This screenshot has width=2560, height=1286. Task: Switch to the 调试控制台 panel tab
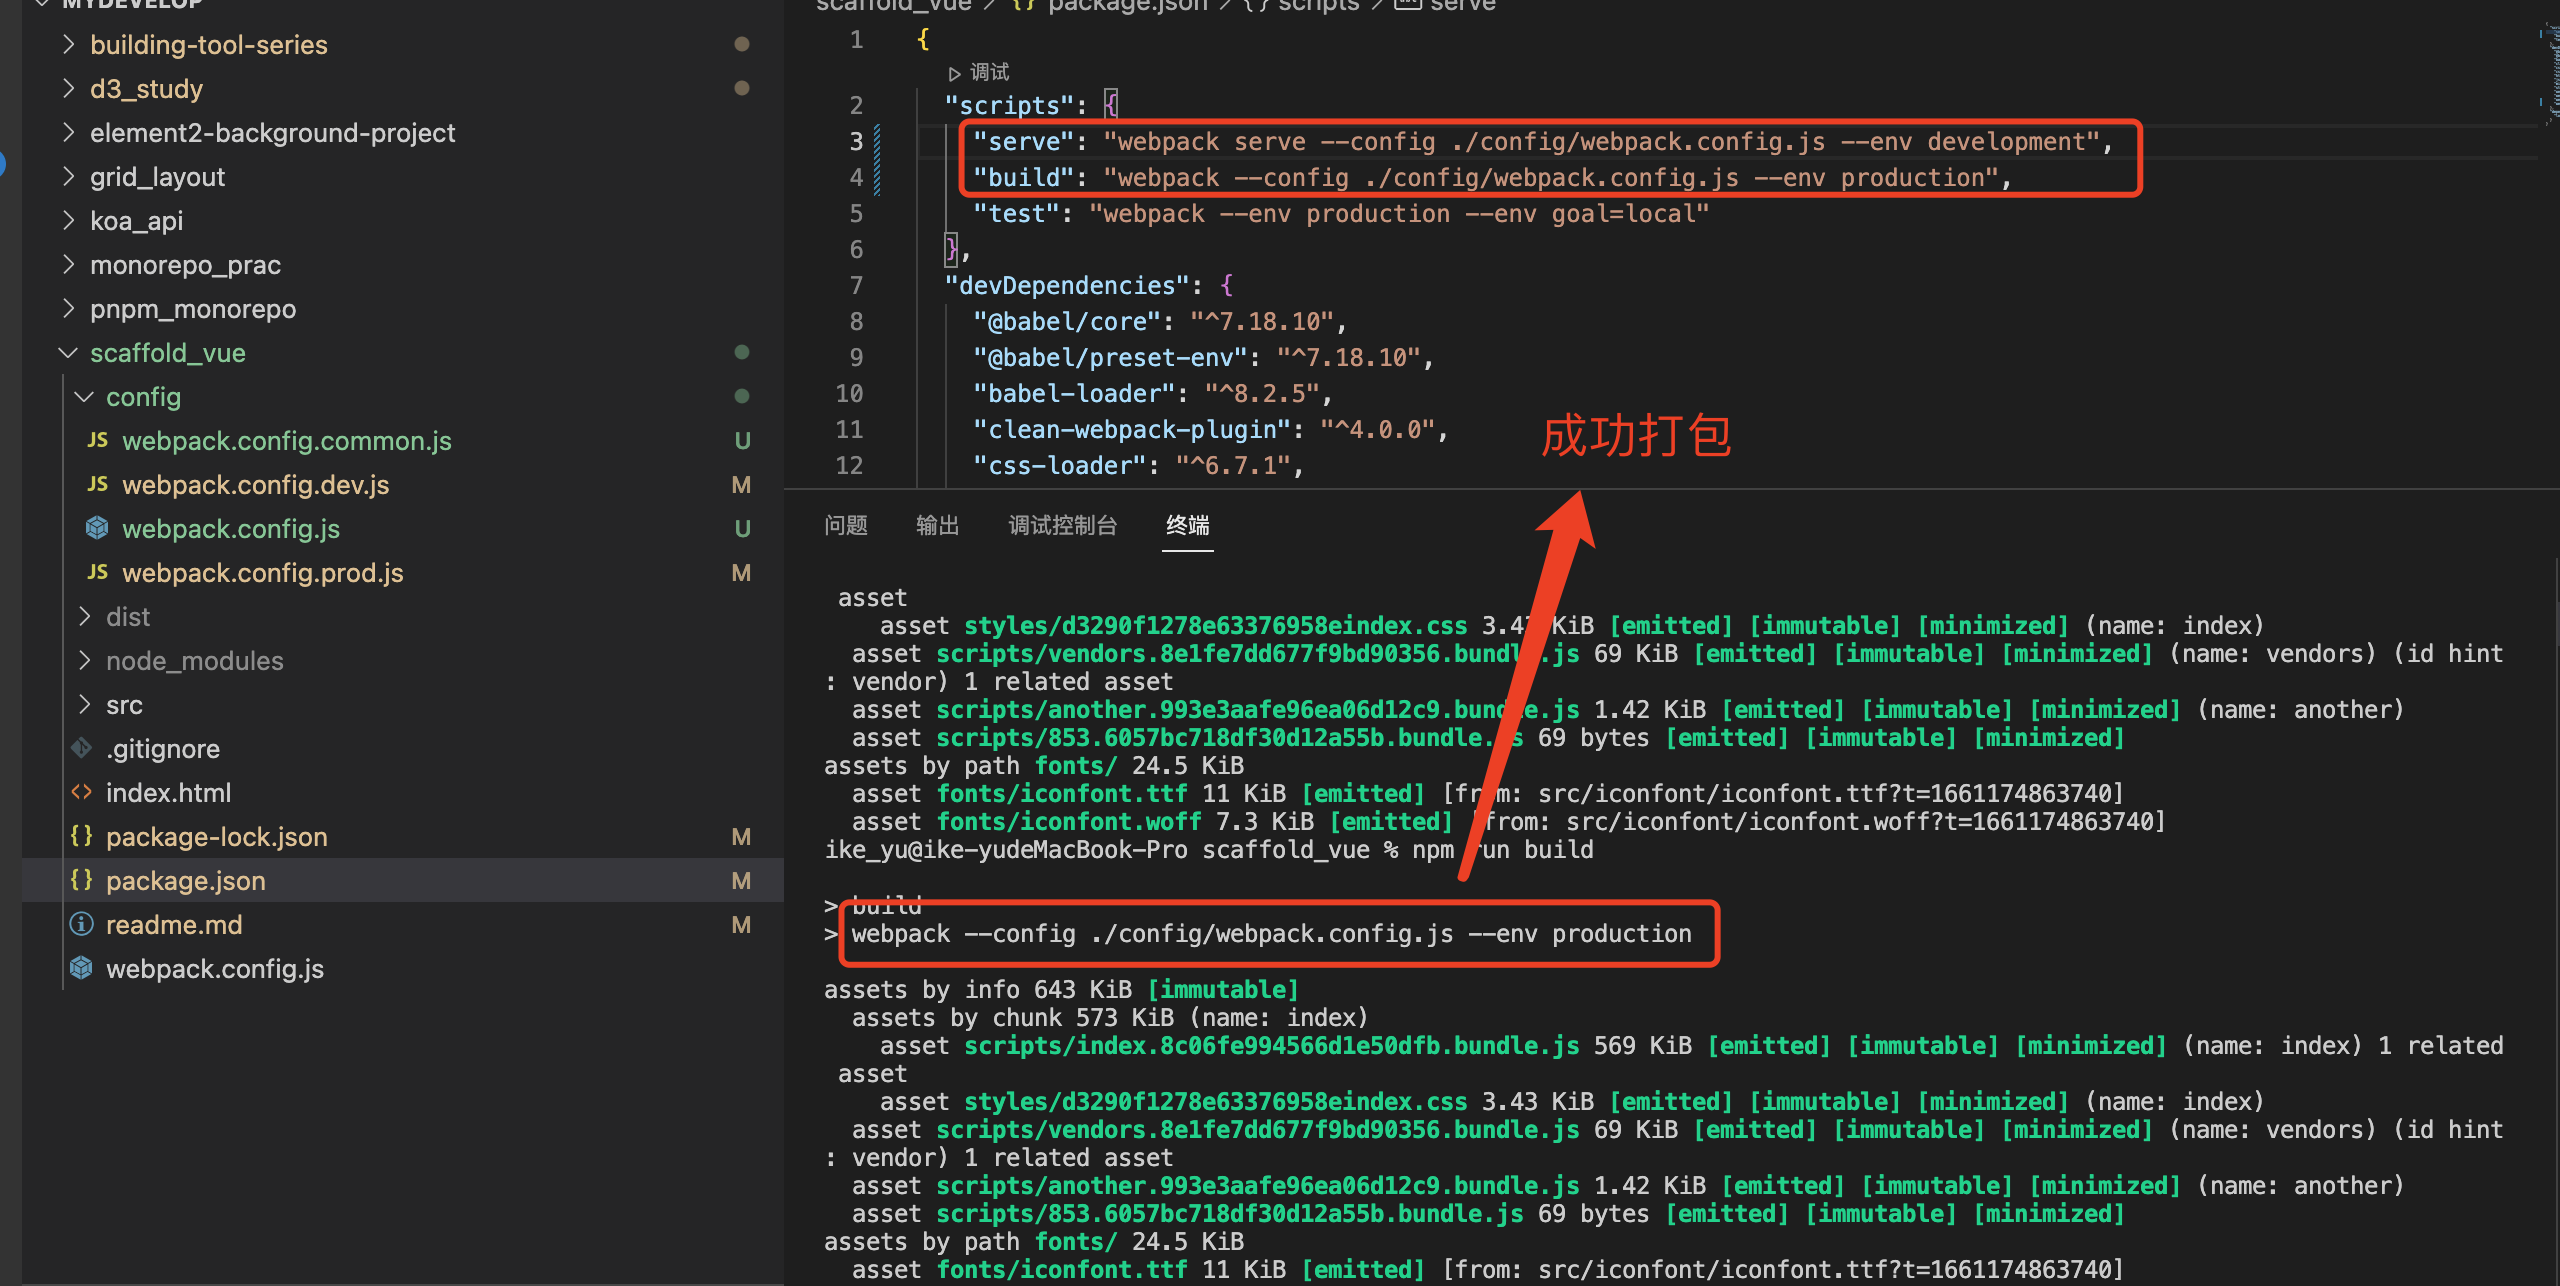(x=1062, y=525)
